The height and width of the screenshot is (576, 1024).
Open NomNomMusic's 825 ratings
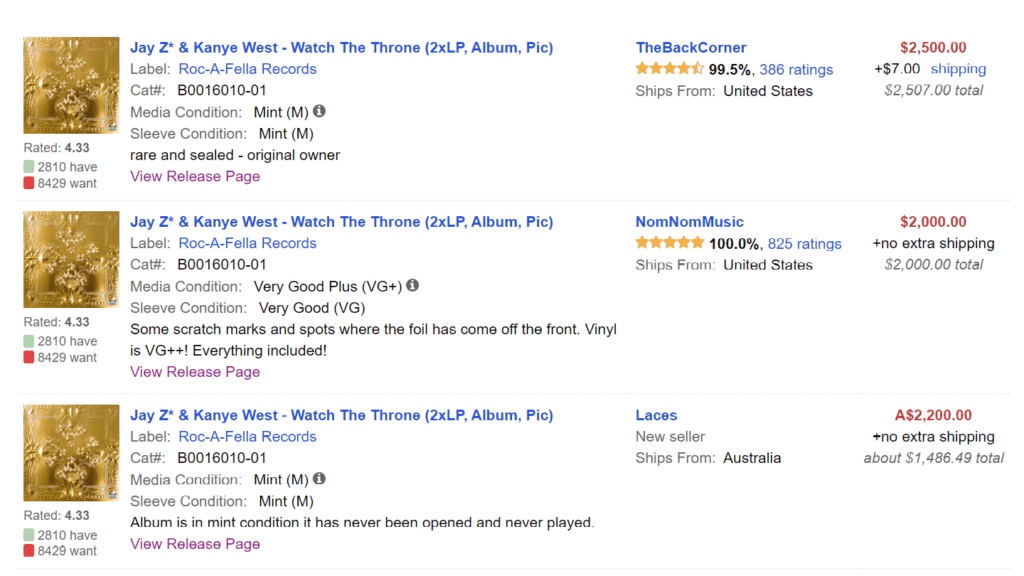point(804,243)
